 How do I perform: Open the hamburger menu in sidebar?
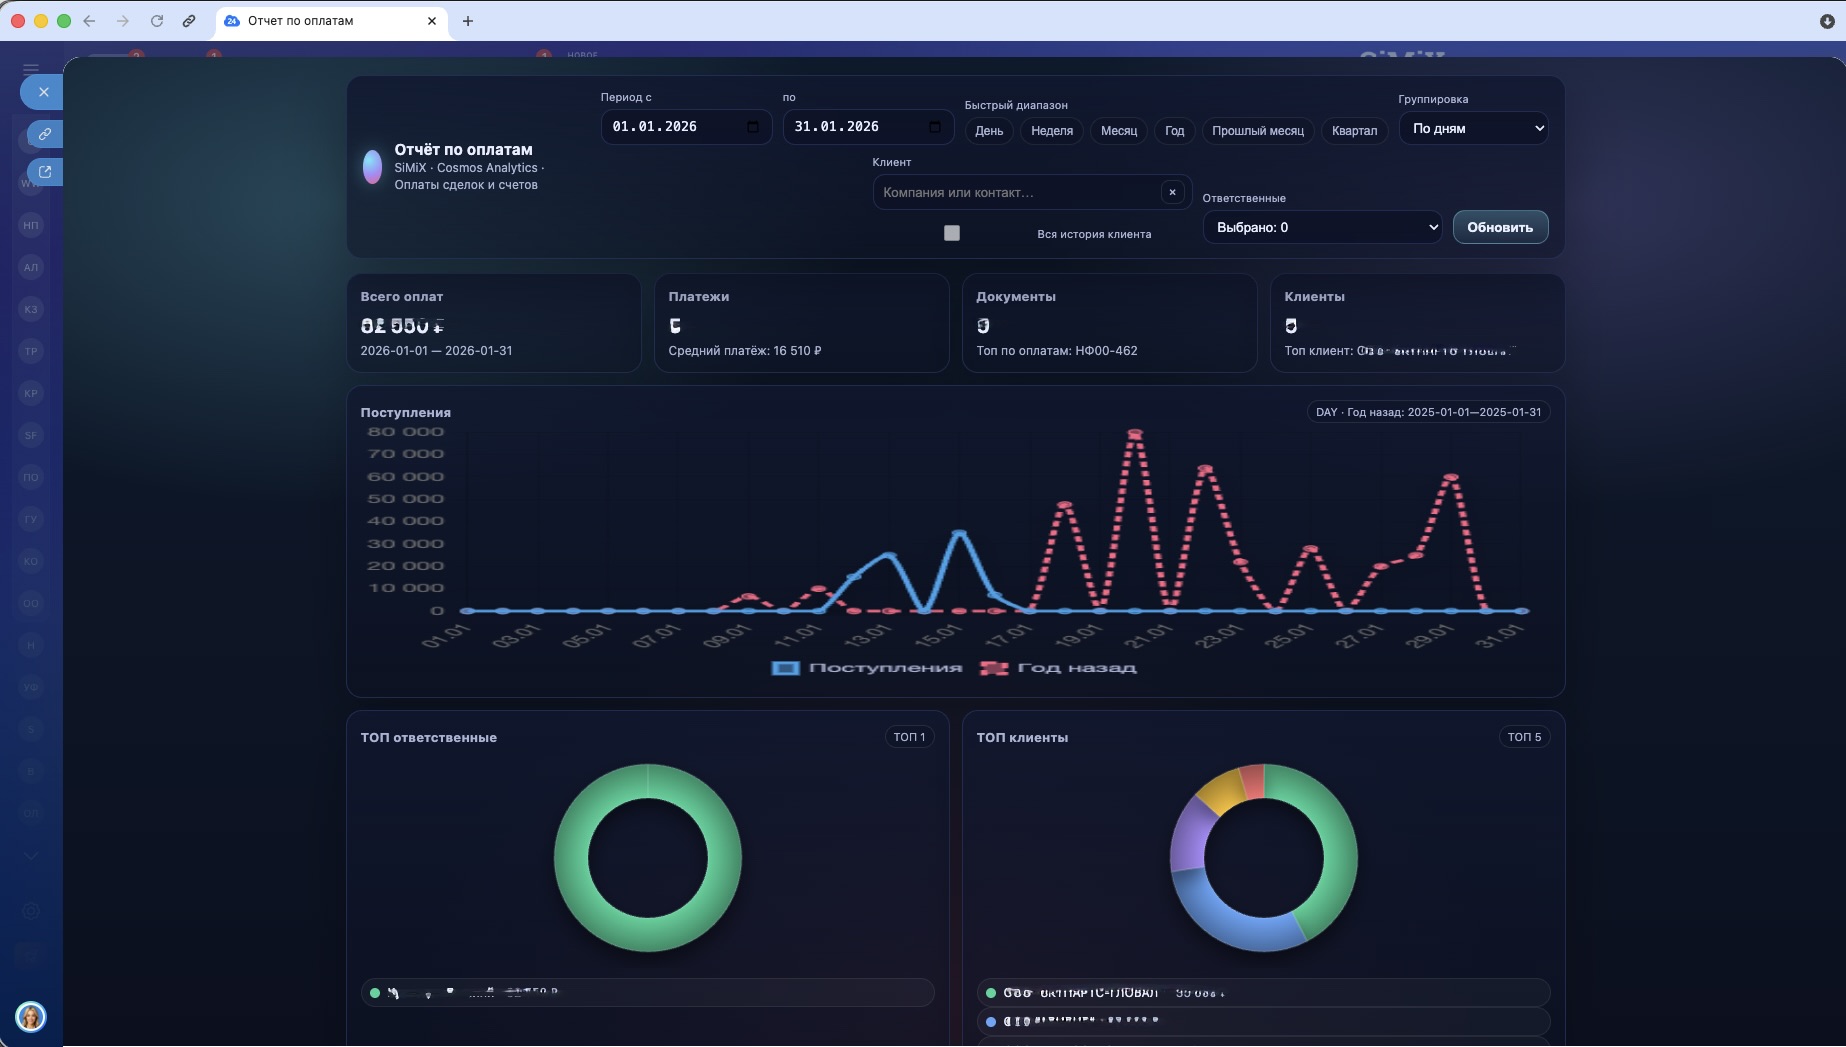pyautogui.click(x=31, y=69)
